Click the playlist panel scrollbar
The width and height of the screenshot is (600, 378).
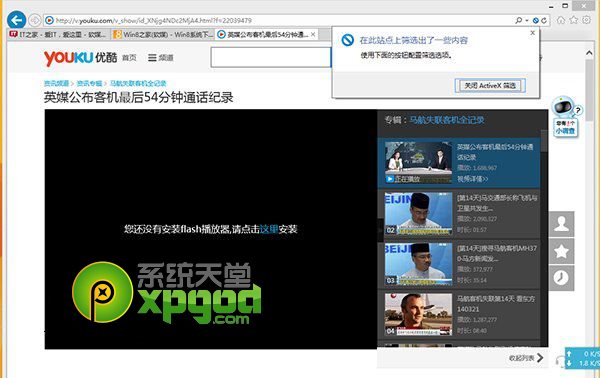click(x=544, y=142)
